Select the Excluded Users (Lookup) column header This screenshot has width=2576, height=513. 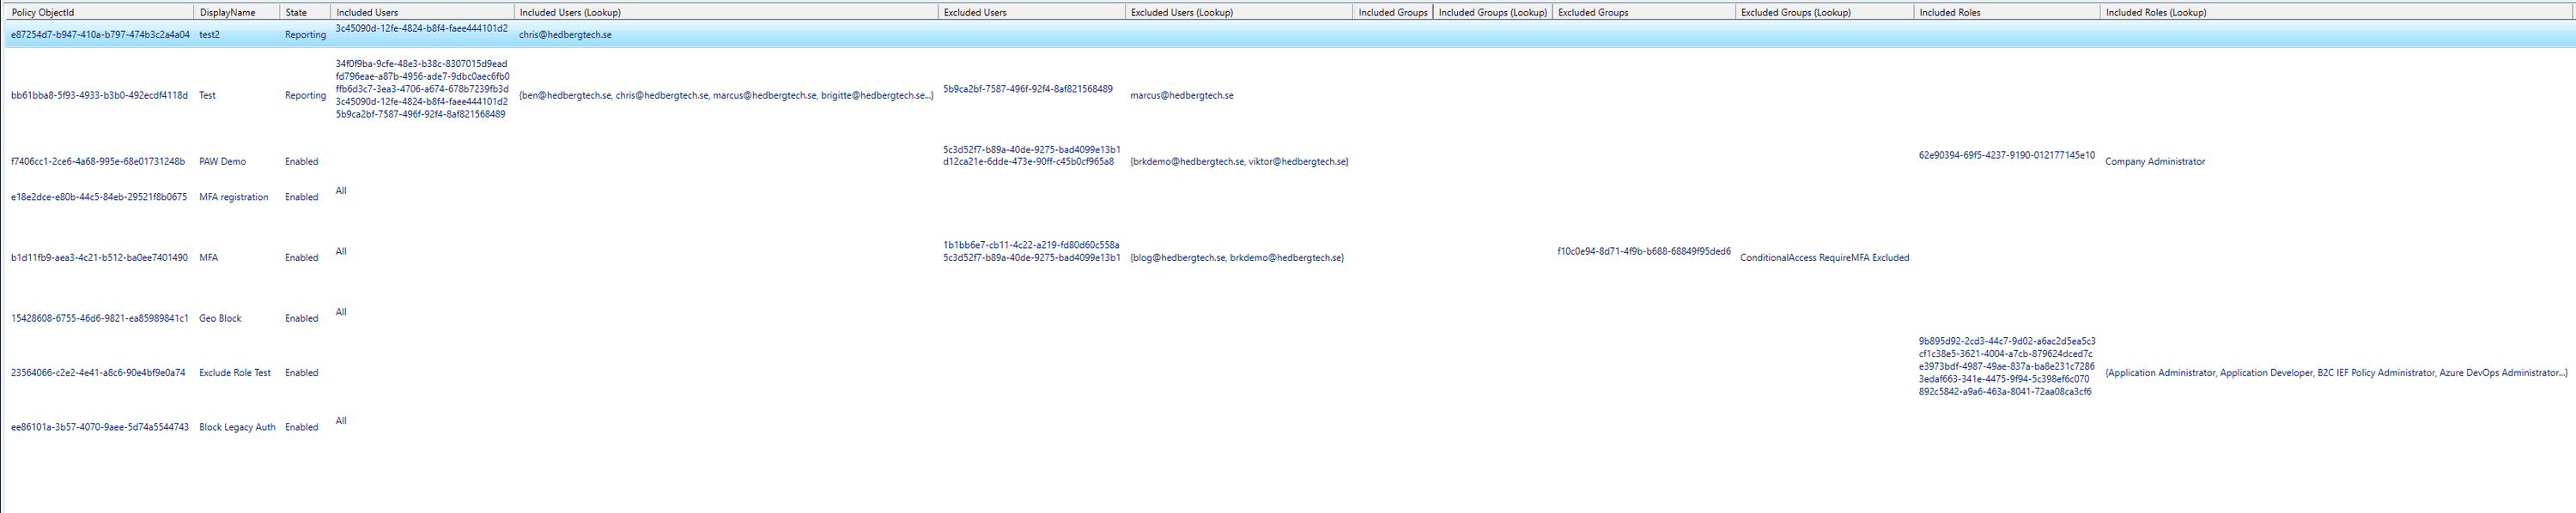point(1181,12)
